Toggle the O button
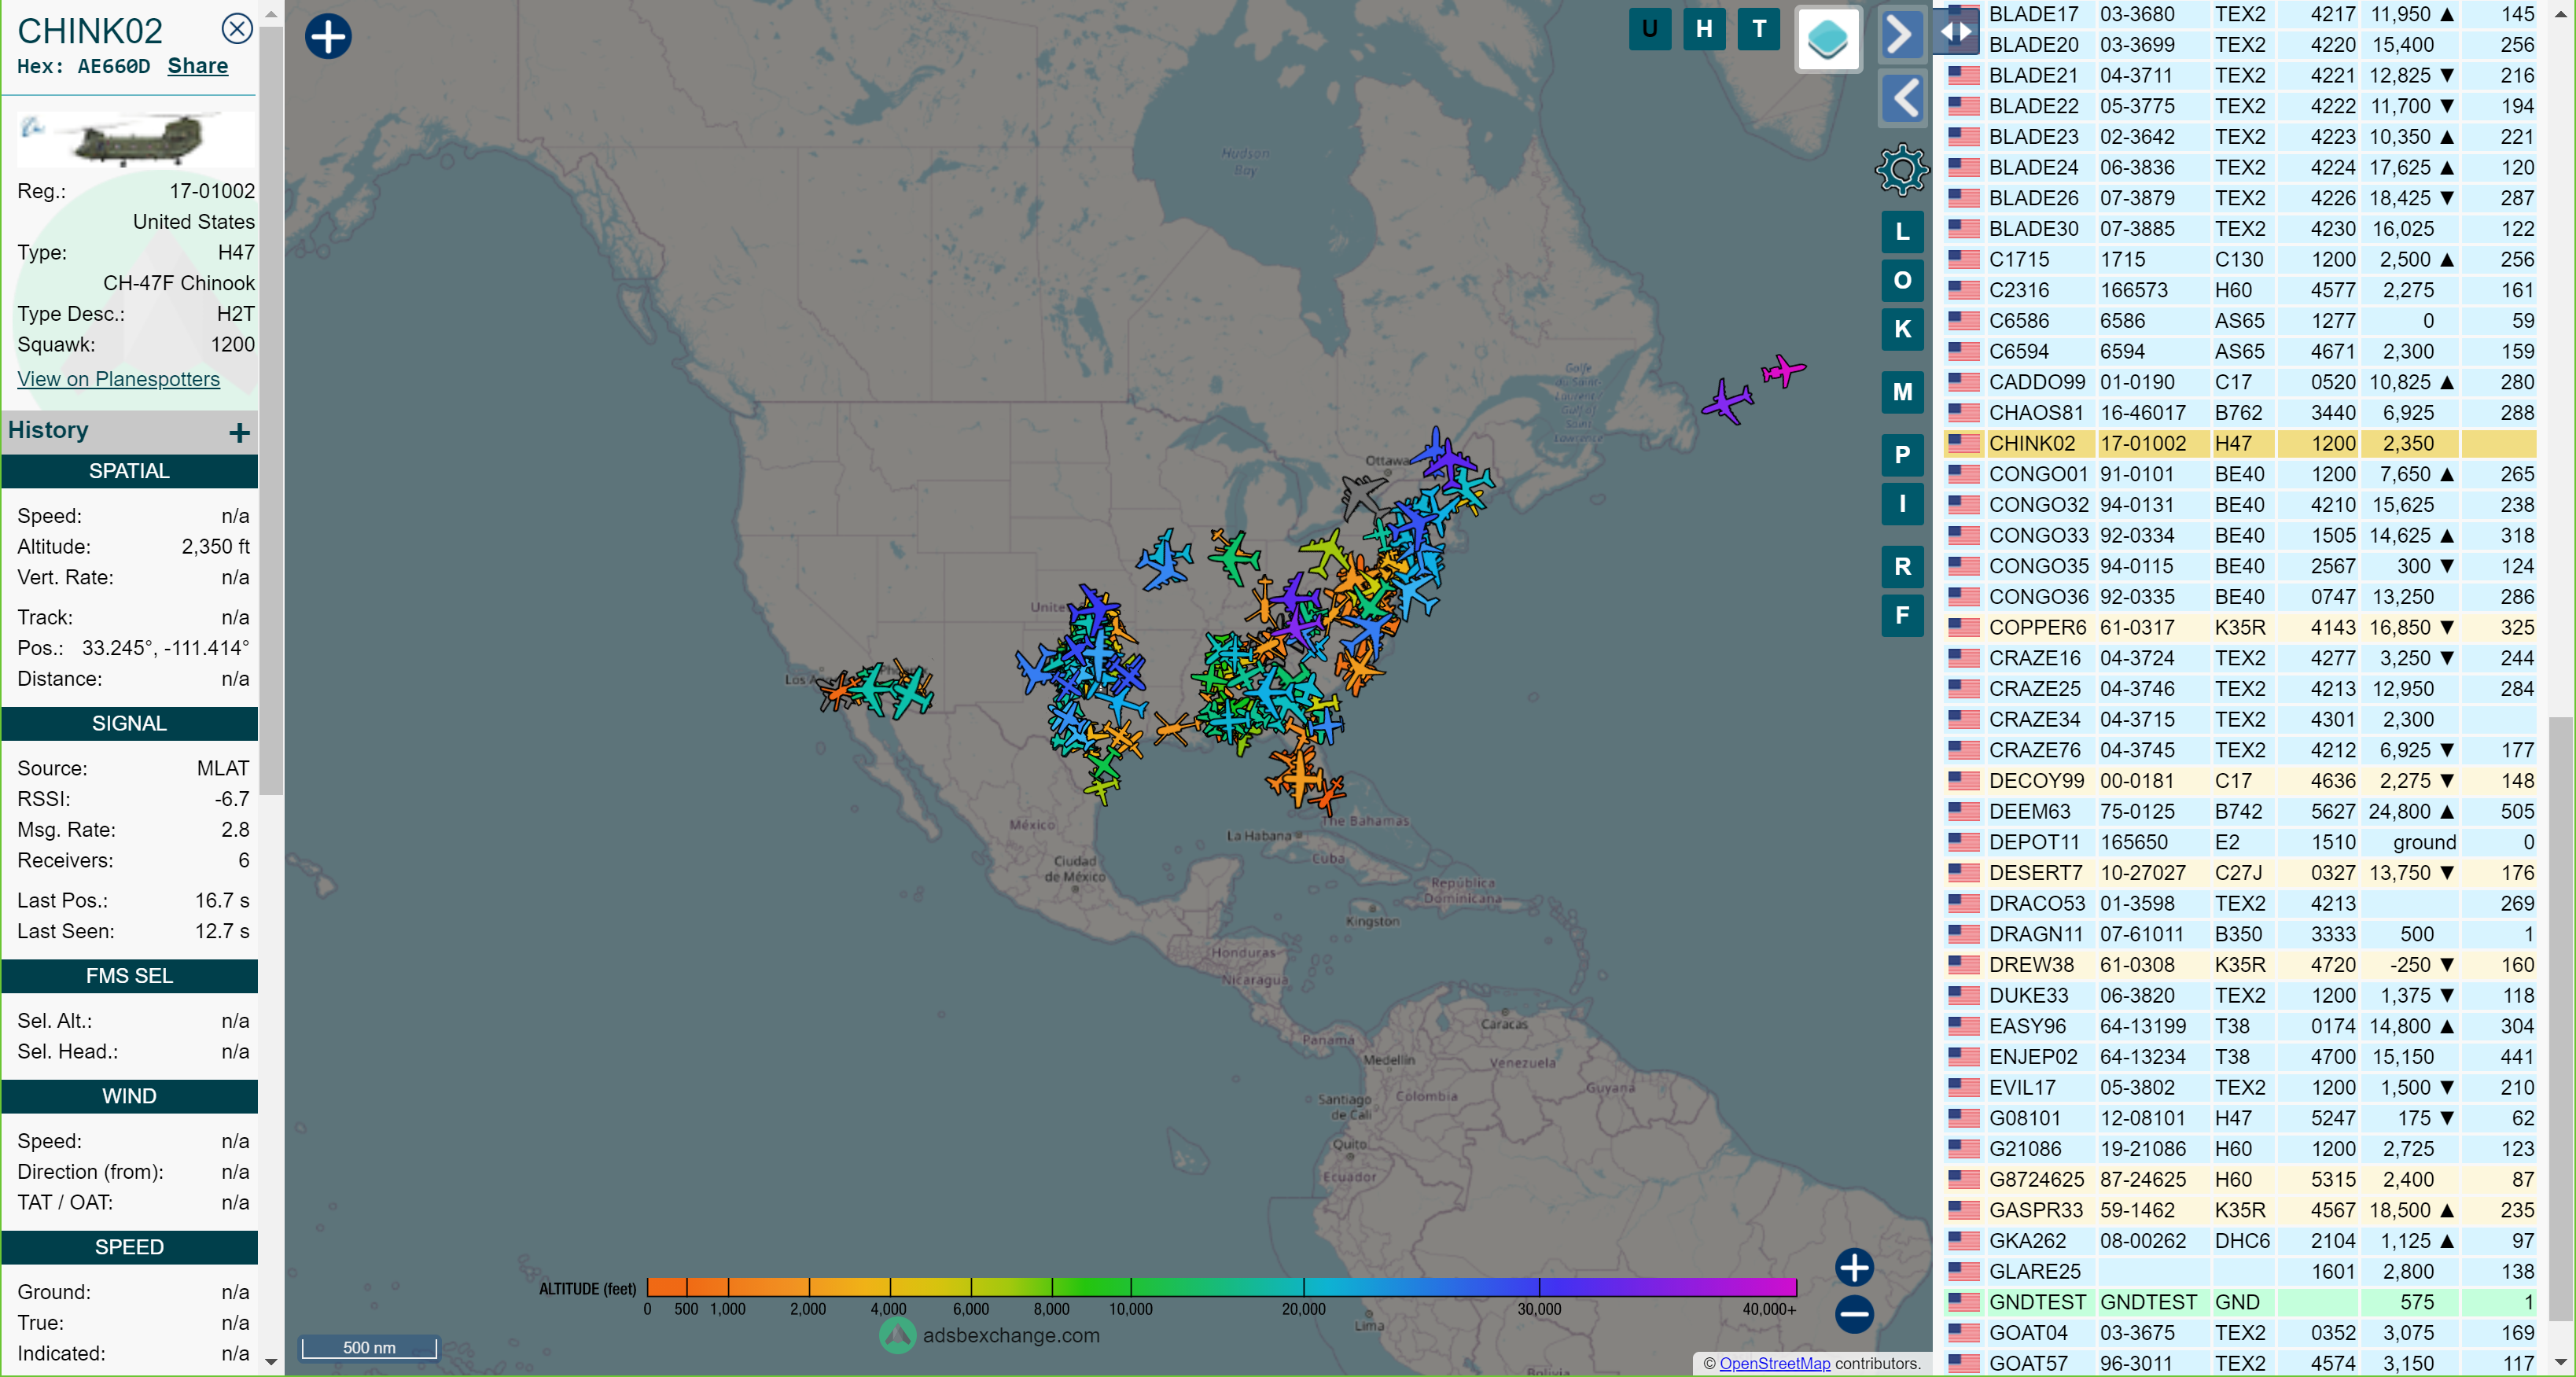This screenshot has width=2576, height=1377. (x=1902, y=281)
